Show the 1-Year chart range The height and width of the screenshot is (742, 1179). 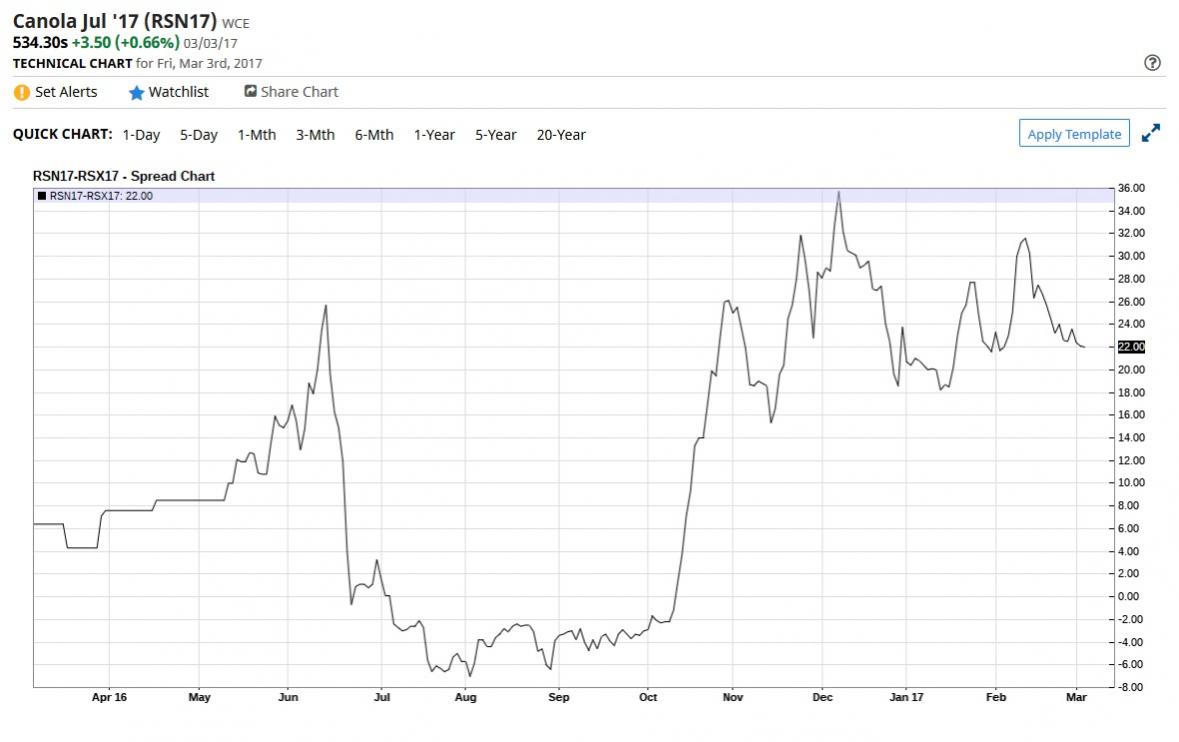[x=434, y=135]
